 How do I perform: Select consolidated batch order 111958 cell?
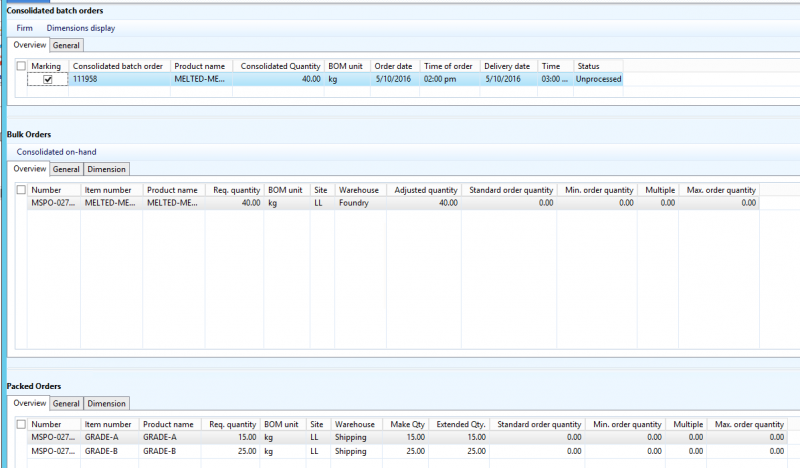[x=119, y=79]
